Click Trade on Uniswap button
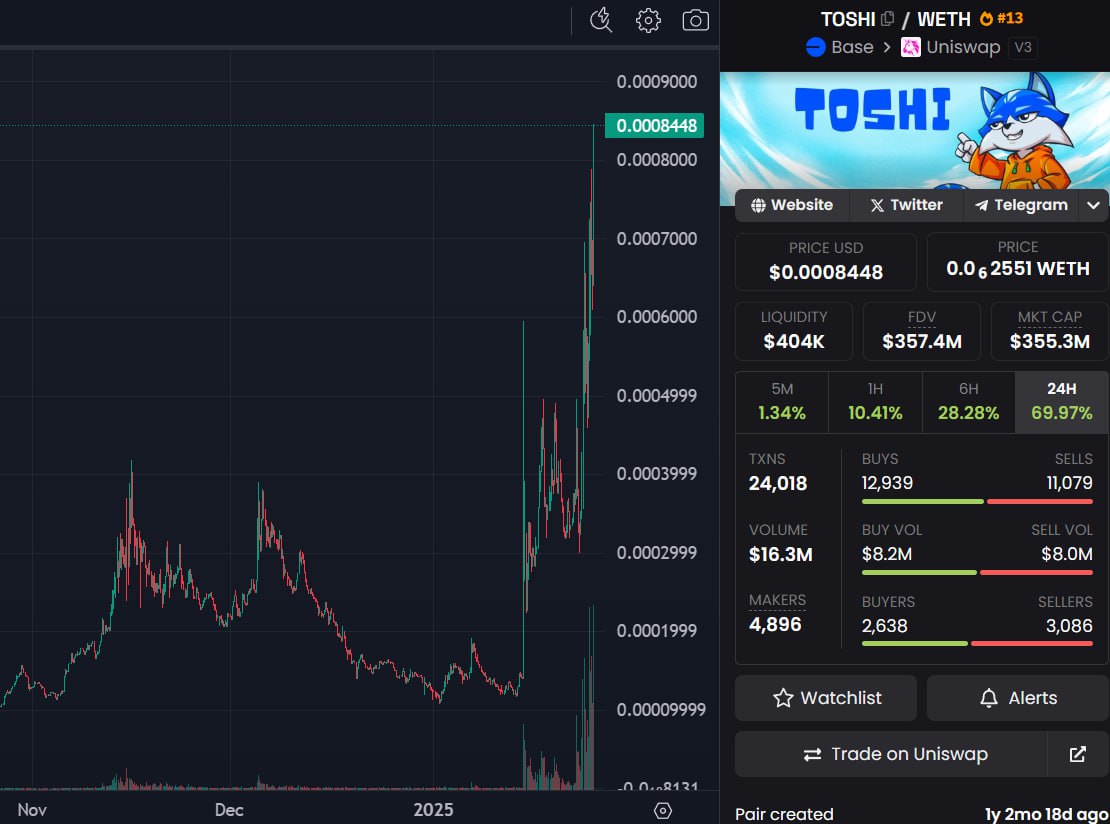The width and height of the screenshot is (1110, 824). (891, 754)
